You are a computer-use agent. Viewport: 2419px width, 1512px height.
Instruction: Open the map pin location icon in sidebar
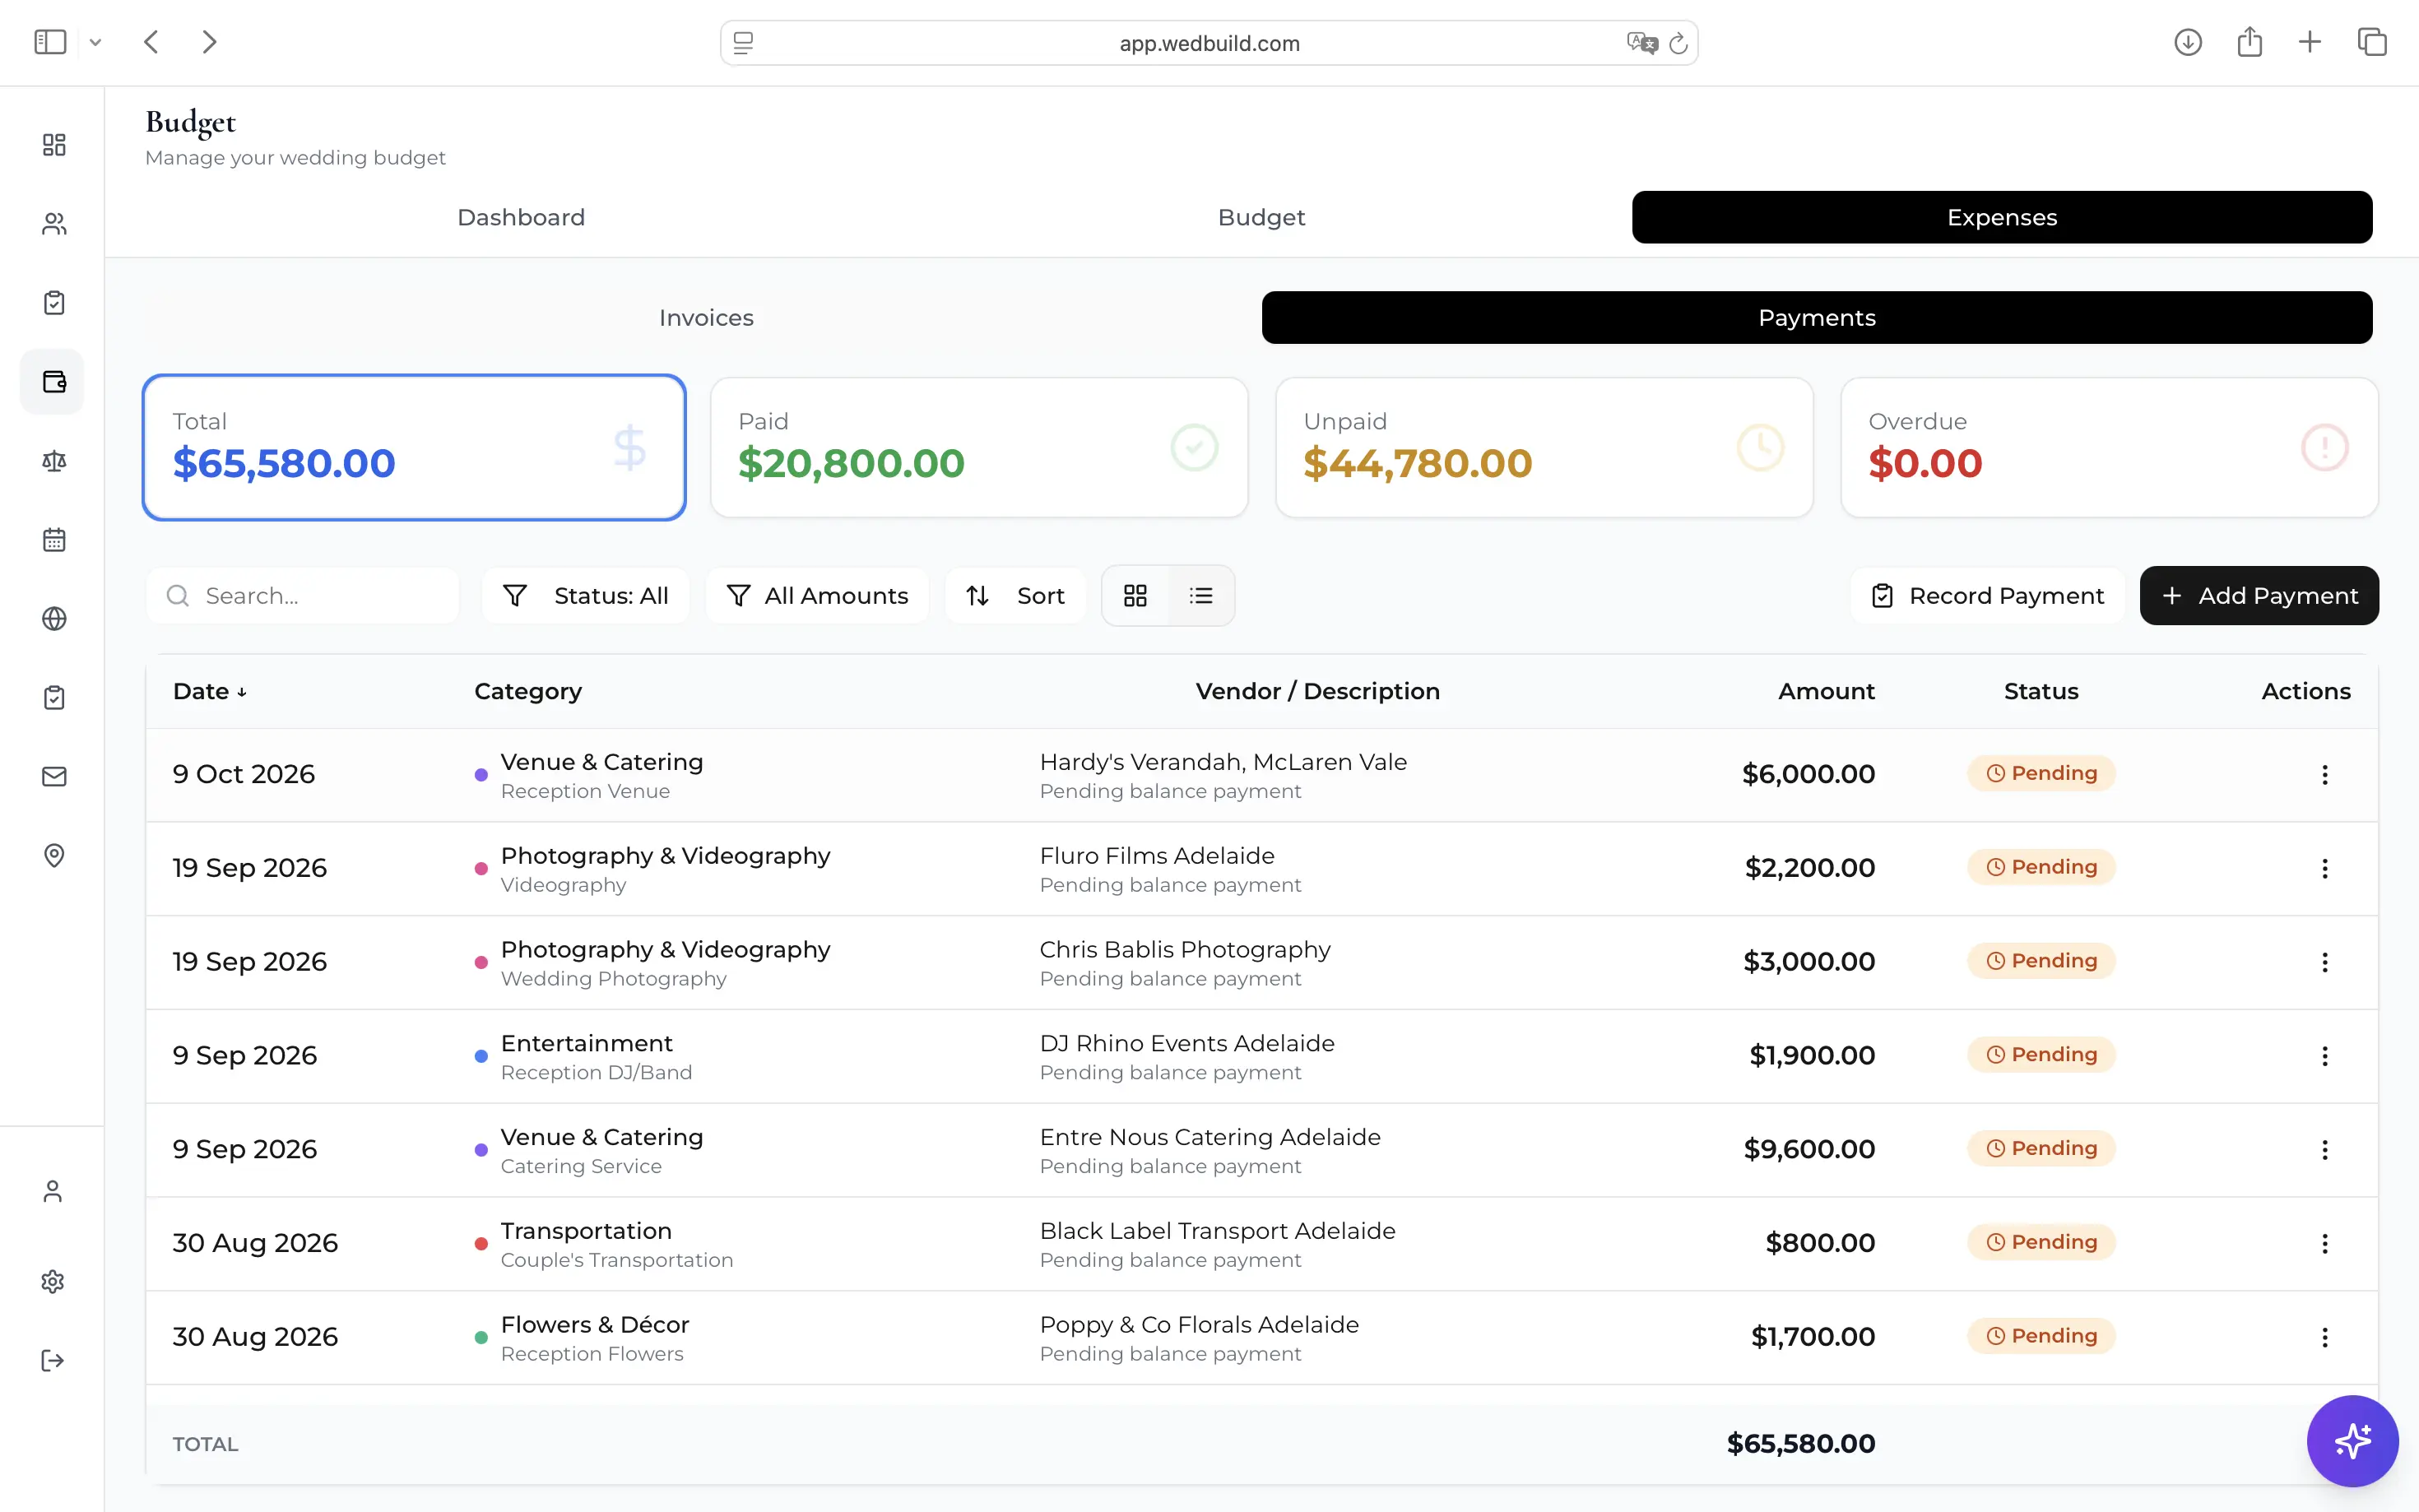(54, 856)
